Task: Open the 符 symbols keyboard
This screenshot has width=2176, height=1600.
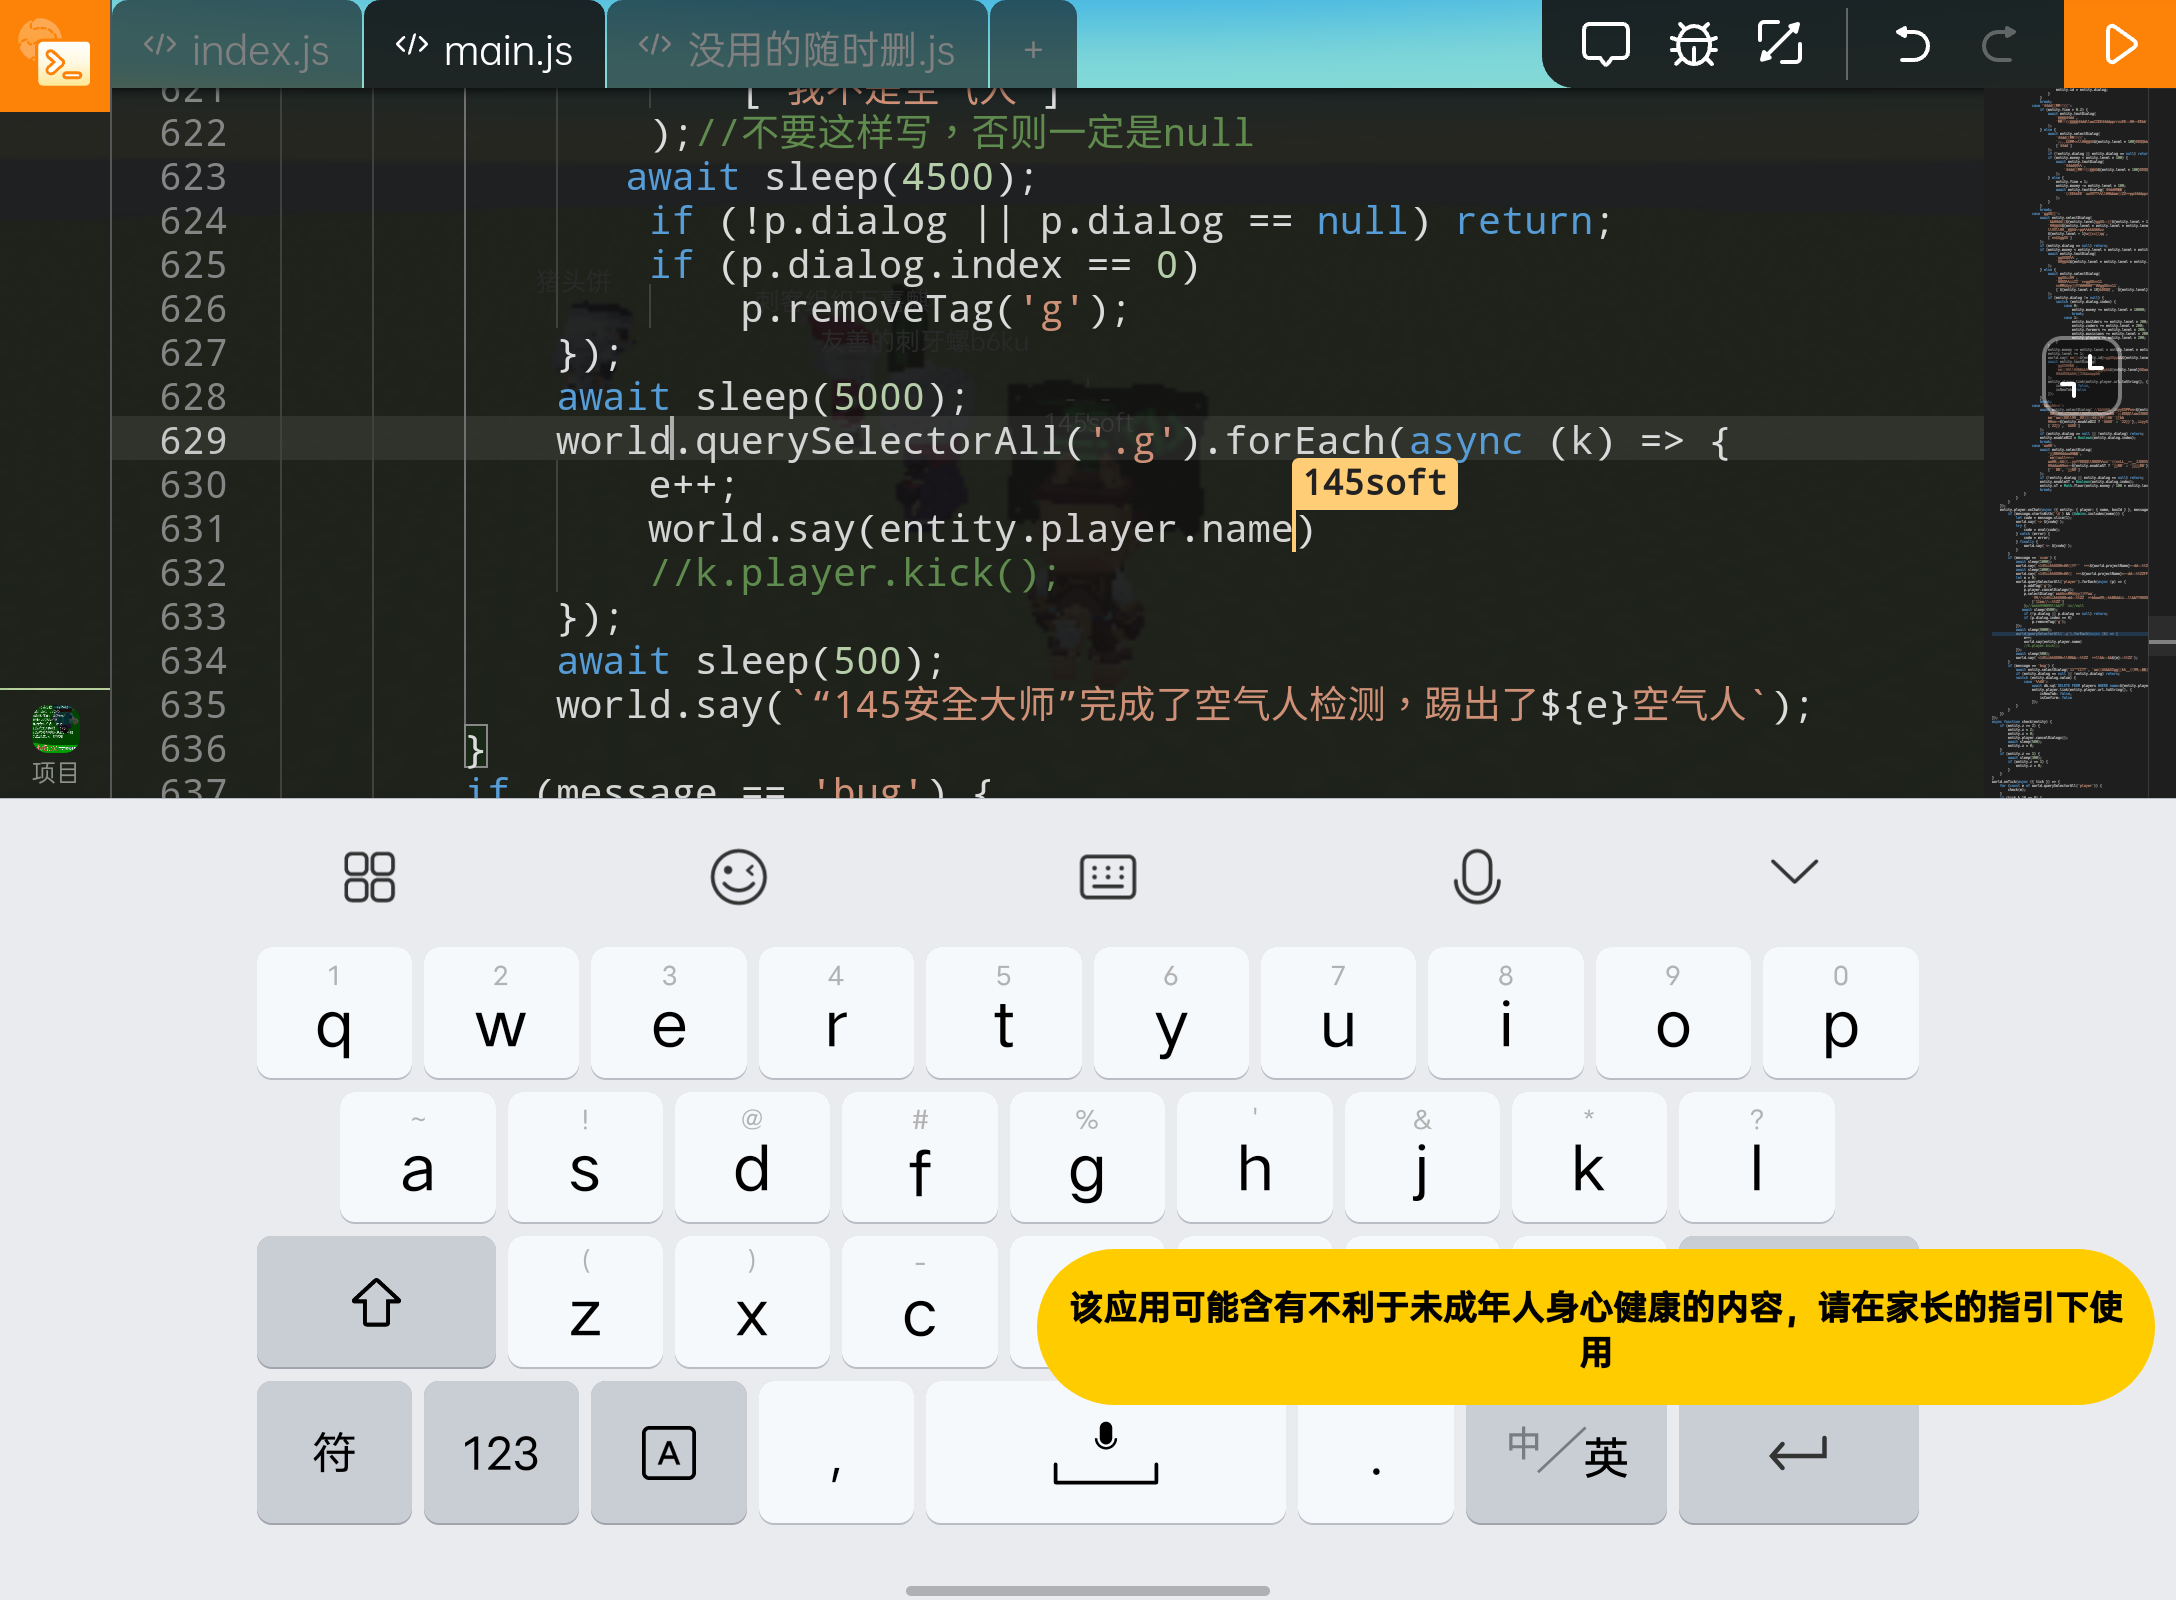Action: pos(334,1452)
